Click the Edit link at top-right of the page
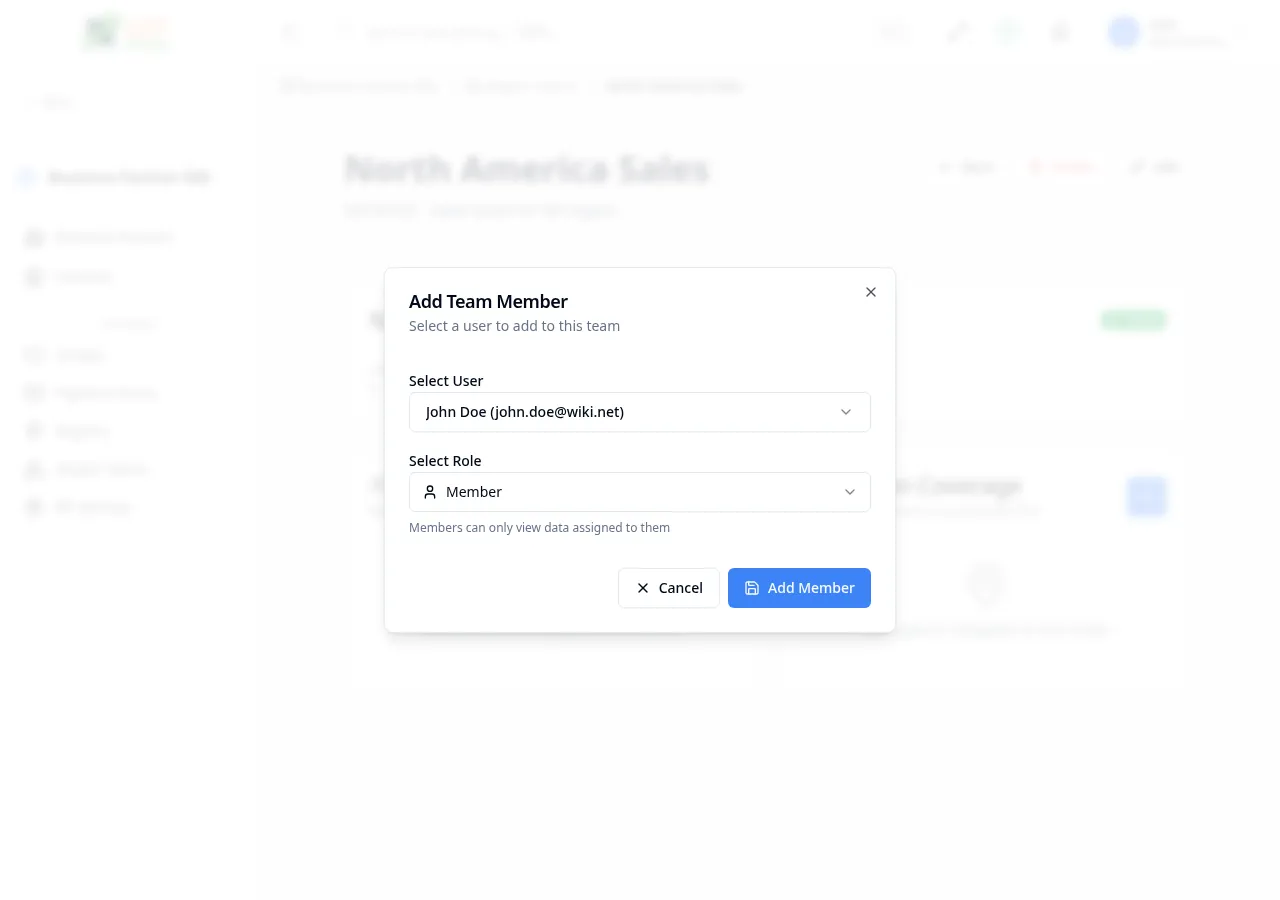This screenshot has height=900, width=1280. 1153,167
